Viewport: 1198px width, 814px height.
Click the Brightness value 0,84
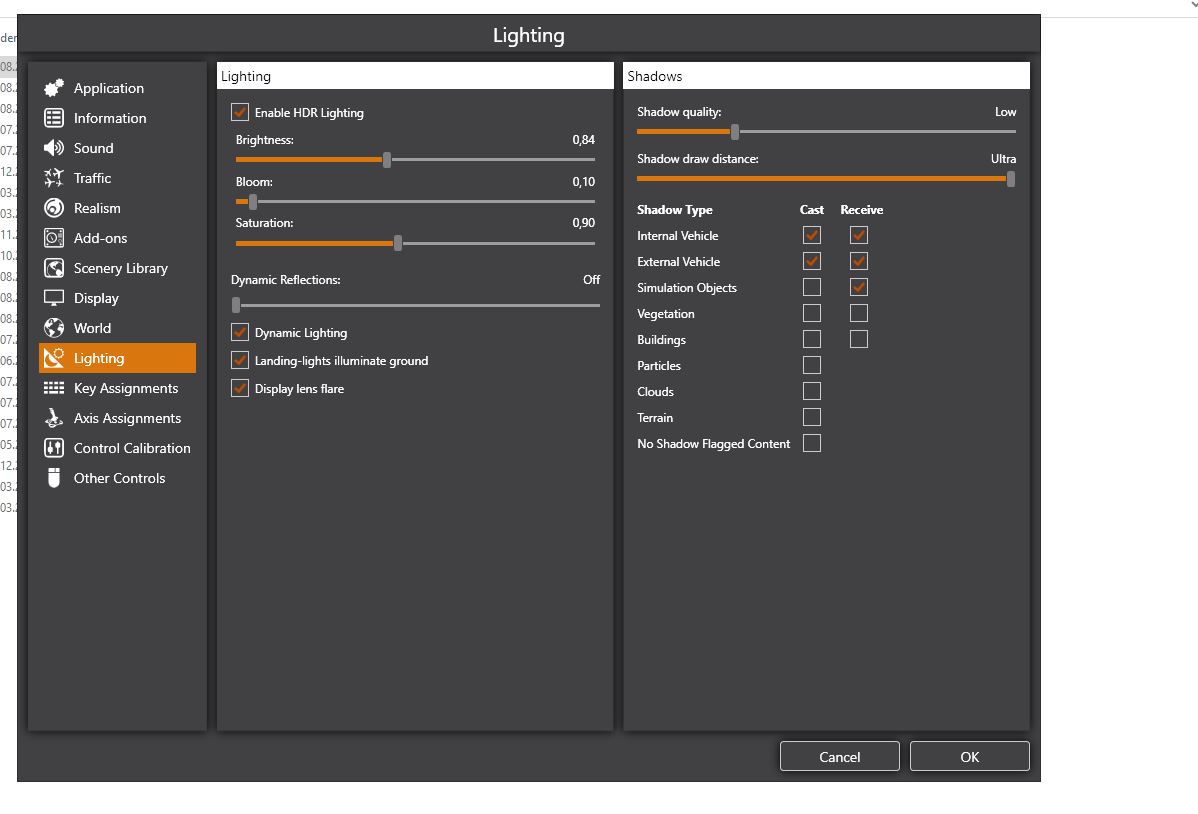tap(584, 140)
